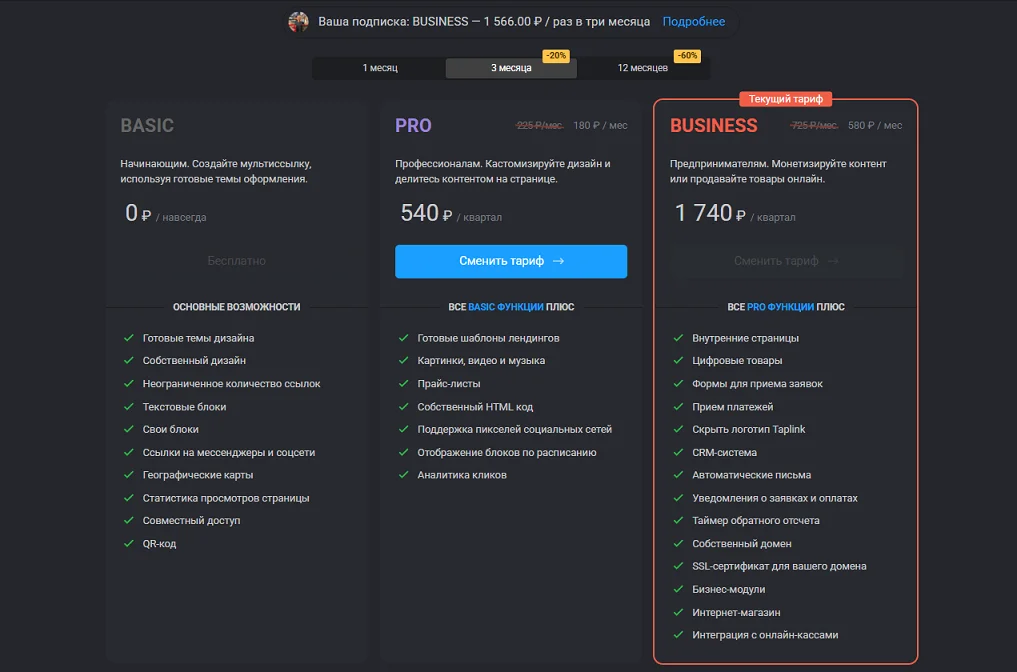Viewport: 1017px width, 672px height.
Task: Click the disabled 'Сменить тариф' button in BUSINESS
Action: 786,261
